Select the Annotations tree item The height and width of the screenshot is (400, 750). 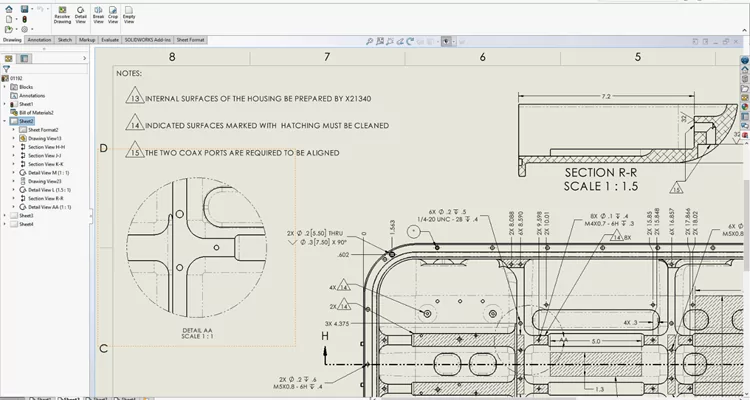[x=27, y=95]
